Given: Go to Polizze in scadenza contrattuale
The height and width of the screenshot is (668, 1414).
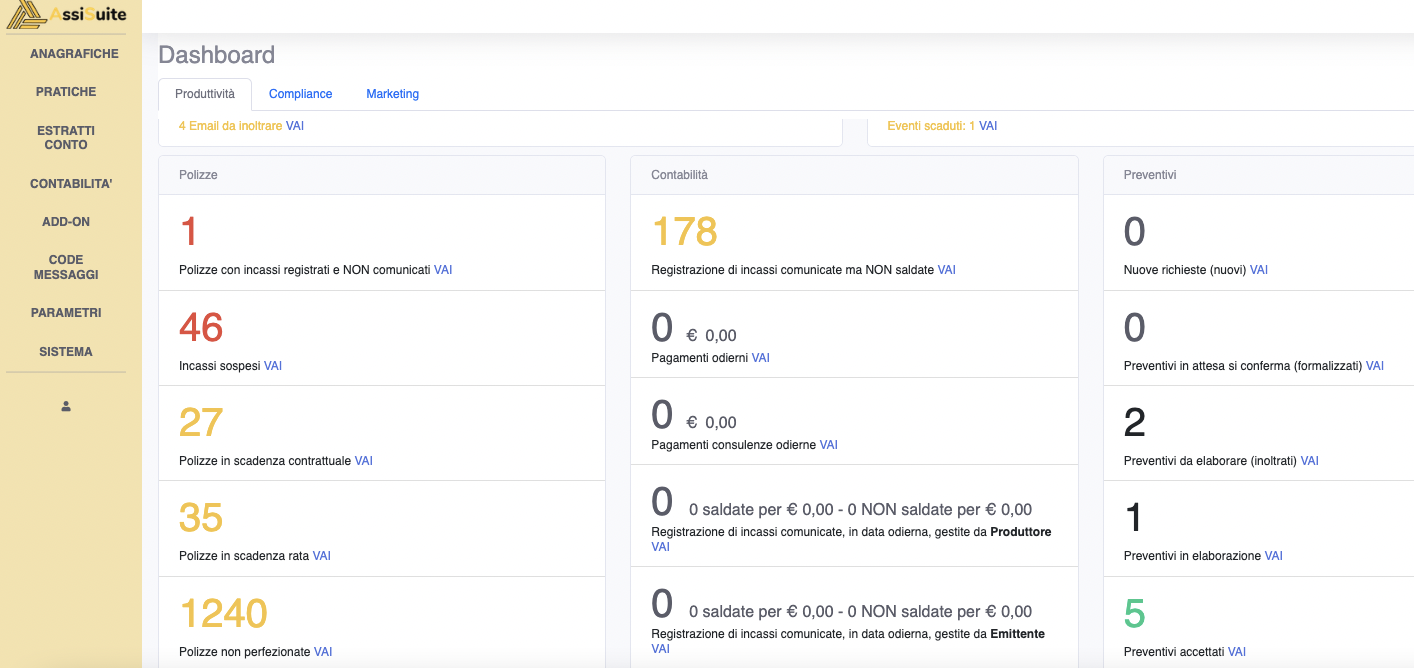Looking at the screenshot, I should (364, 461).
